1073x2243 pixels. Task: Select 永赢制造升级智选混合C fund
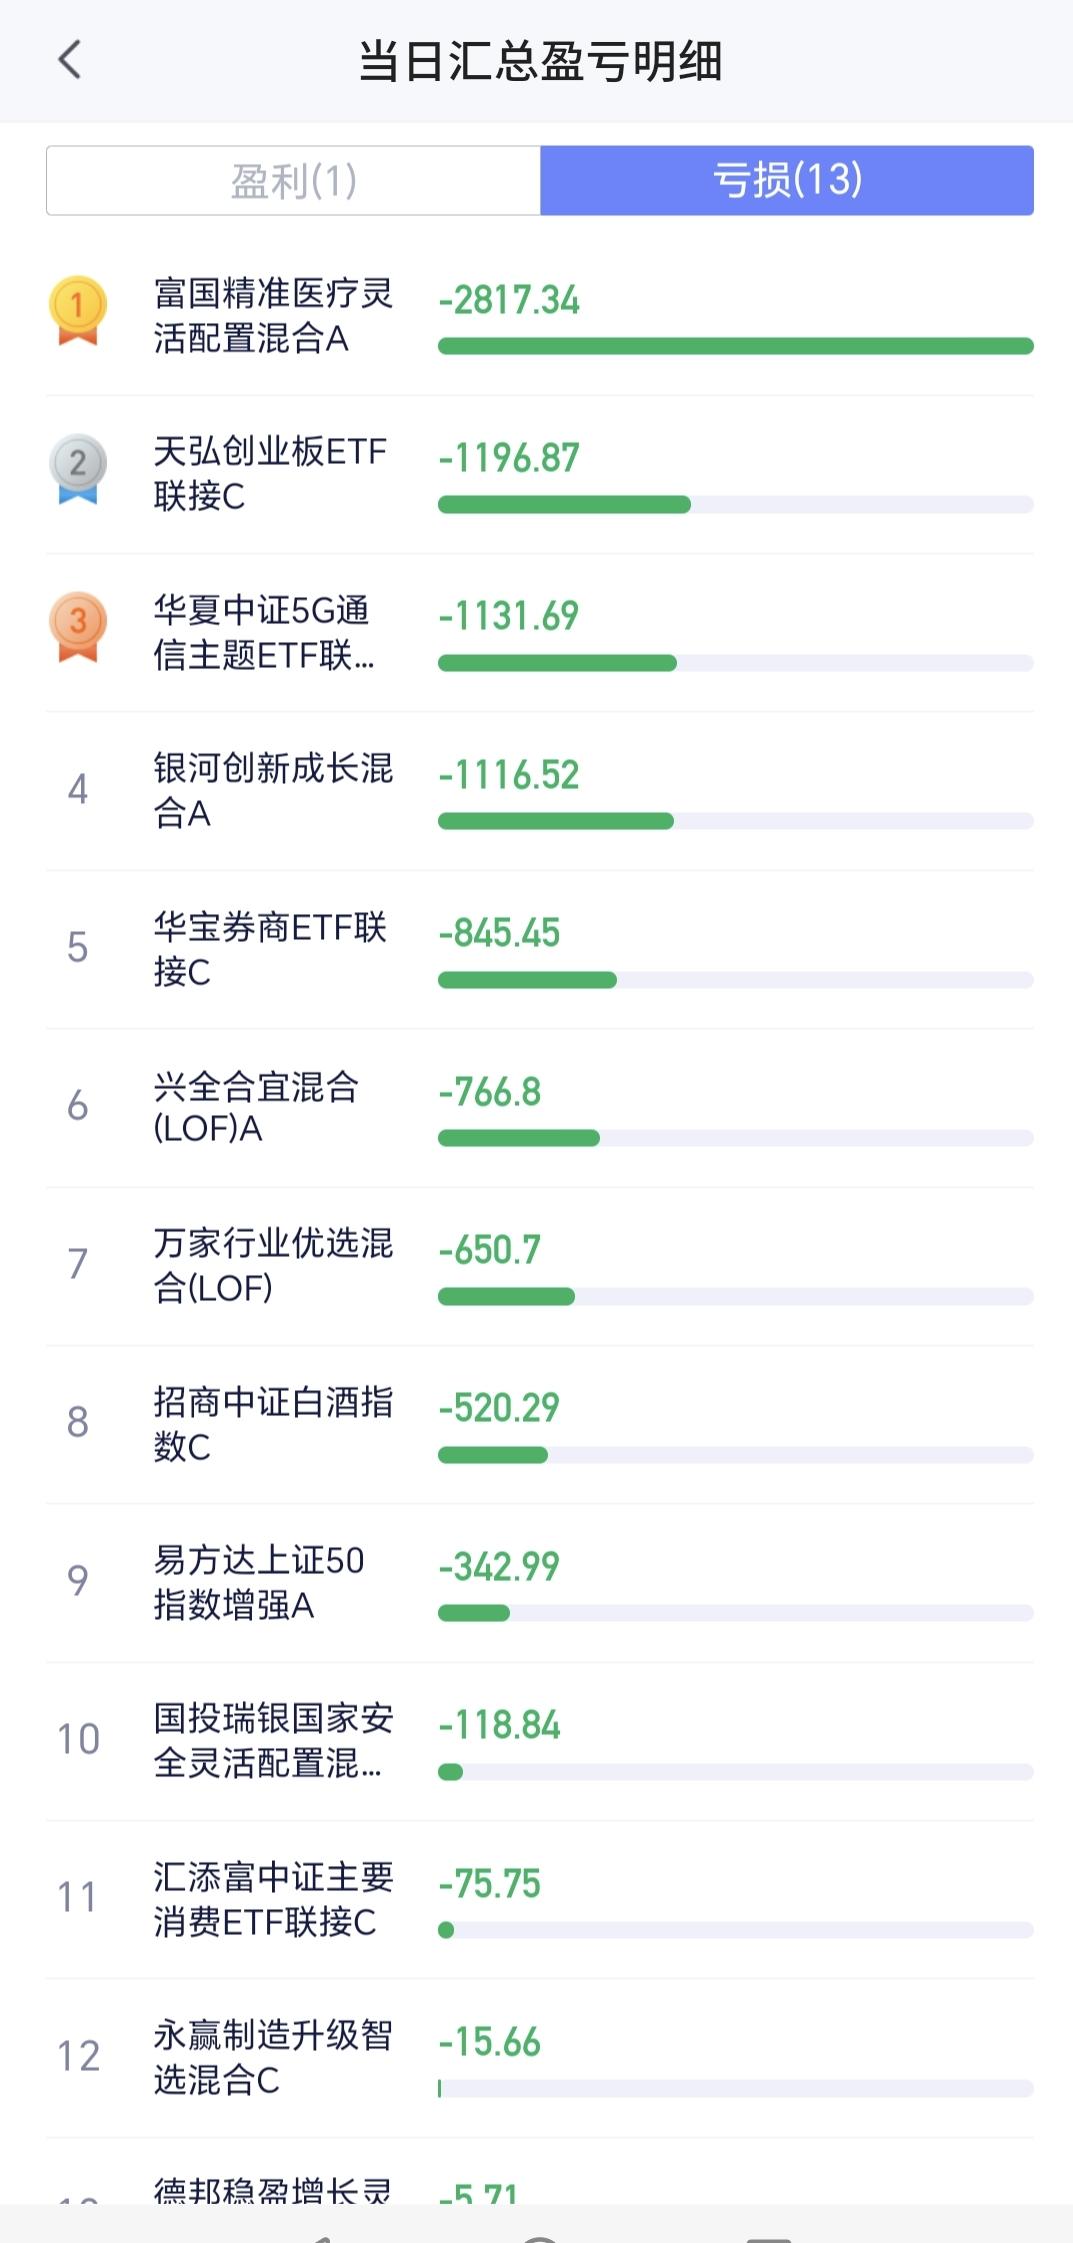272,2057
